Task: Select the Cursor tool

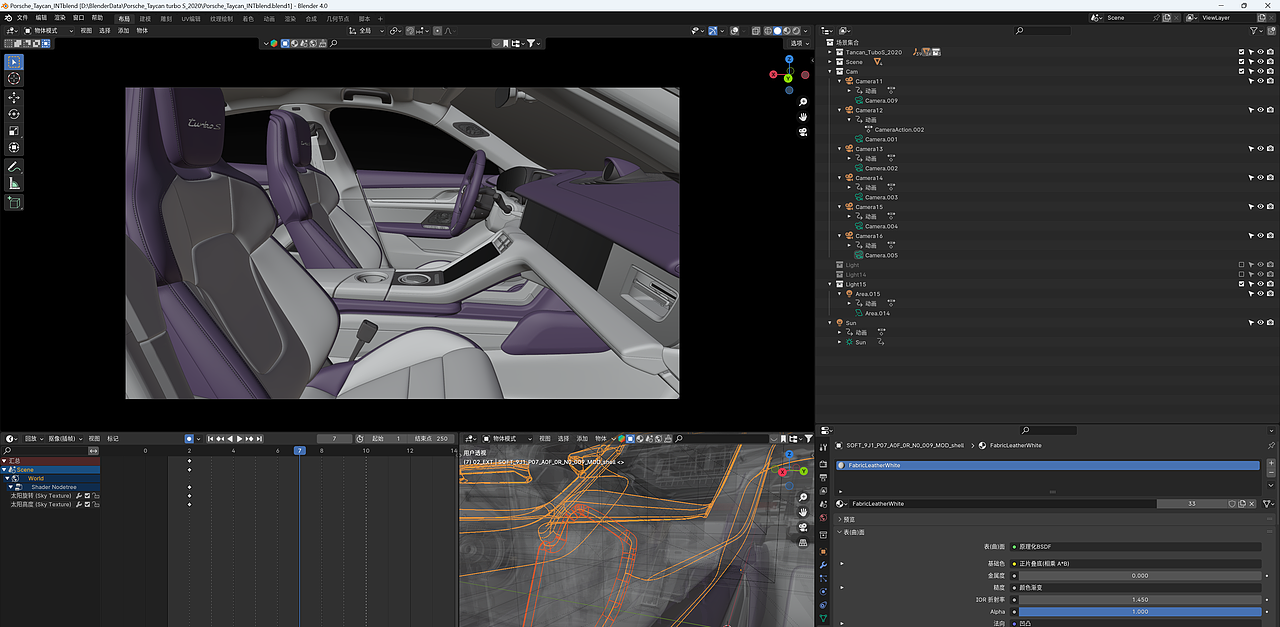Action: click(x=14, y=78)
